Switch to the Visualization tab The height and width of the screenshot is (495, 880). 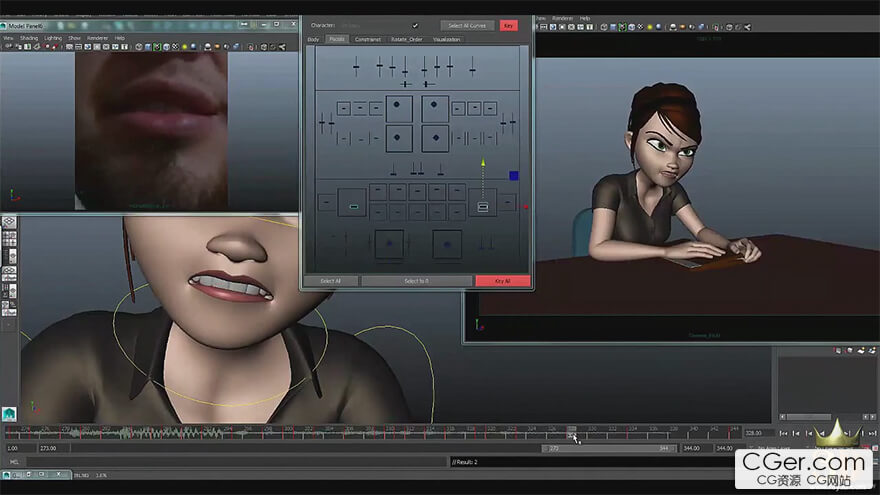coord(447,39)
